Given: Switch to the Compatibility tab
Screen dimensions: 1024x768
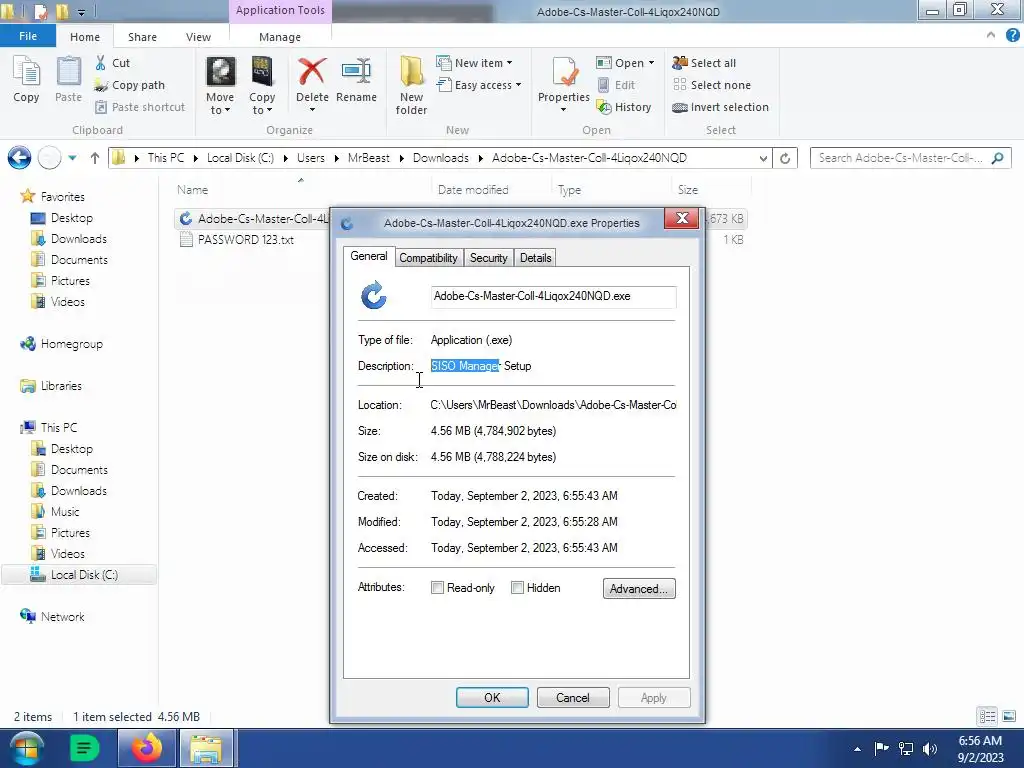Looking at the screenshot, I should coord(428,258).
